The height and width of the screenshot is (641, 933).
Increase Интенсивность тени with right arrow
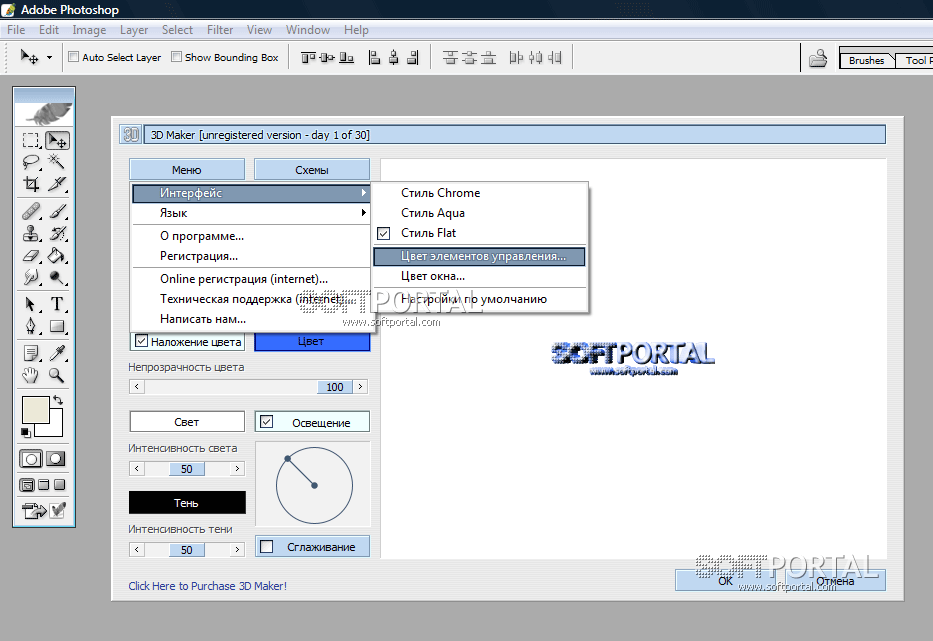click(x=237, y=549)
